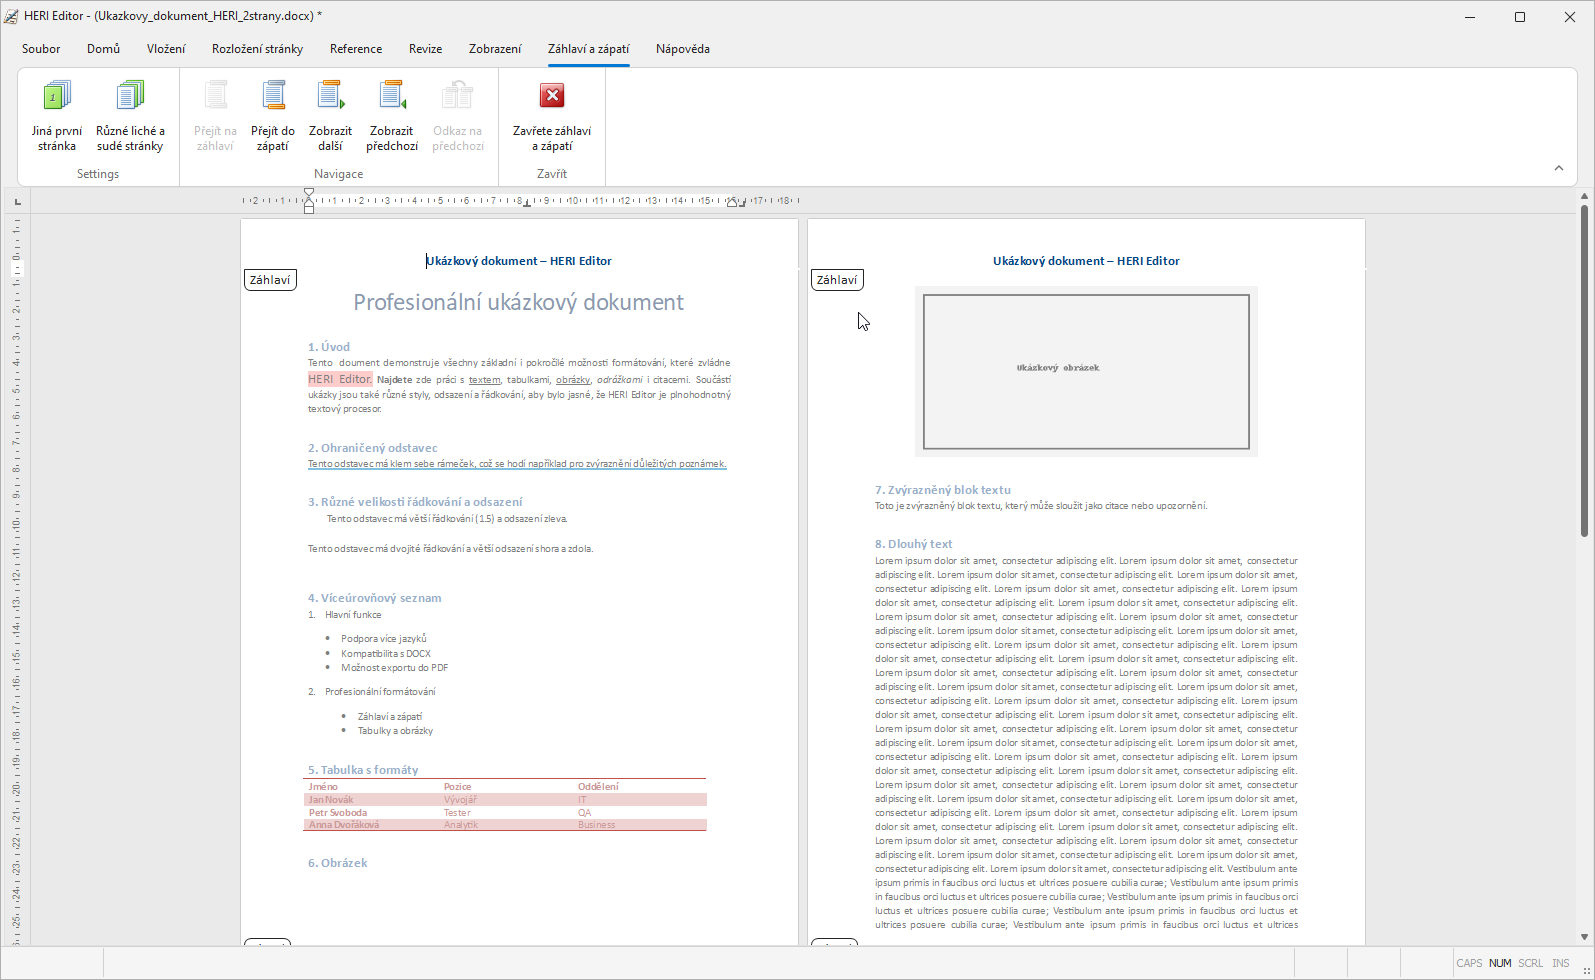This screenshot has height=980, width=1595.
Task: Click Zobrazit předchozí icon
Action: 391,97
